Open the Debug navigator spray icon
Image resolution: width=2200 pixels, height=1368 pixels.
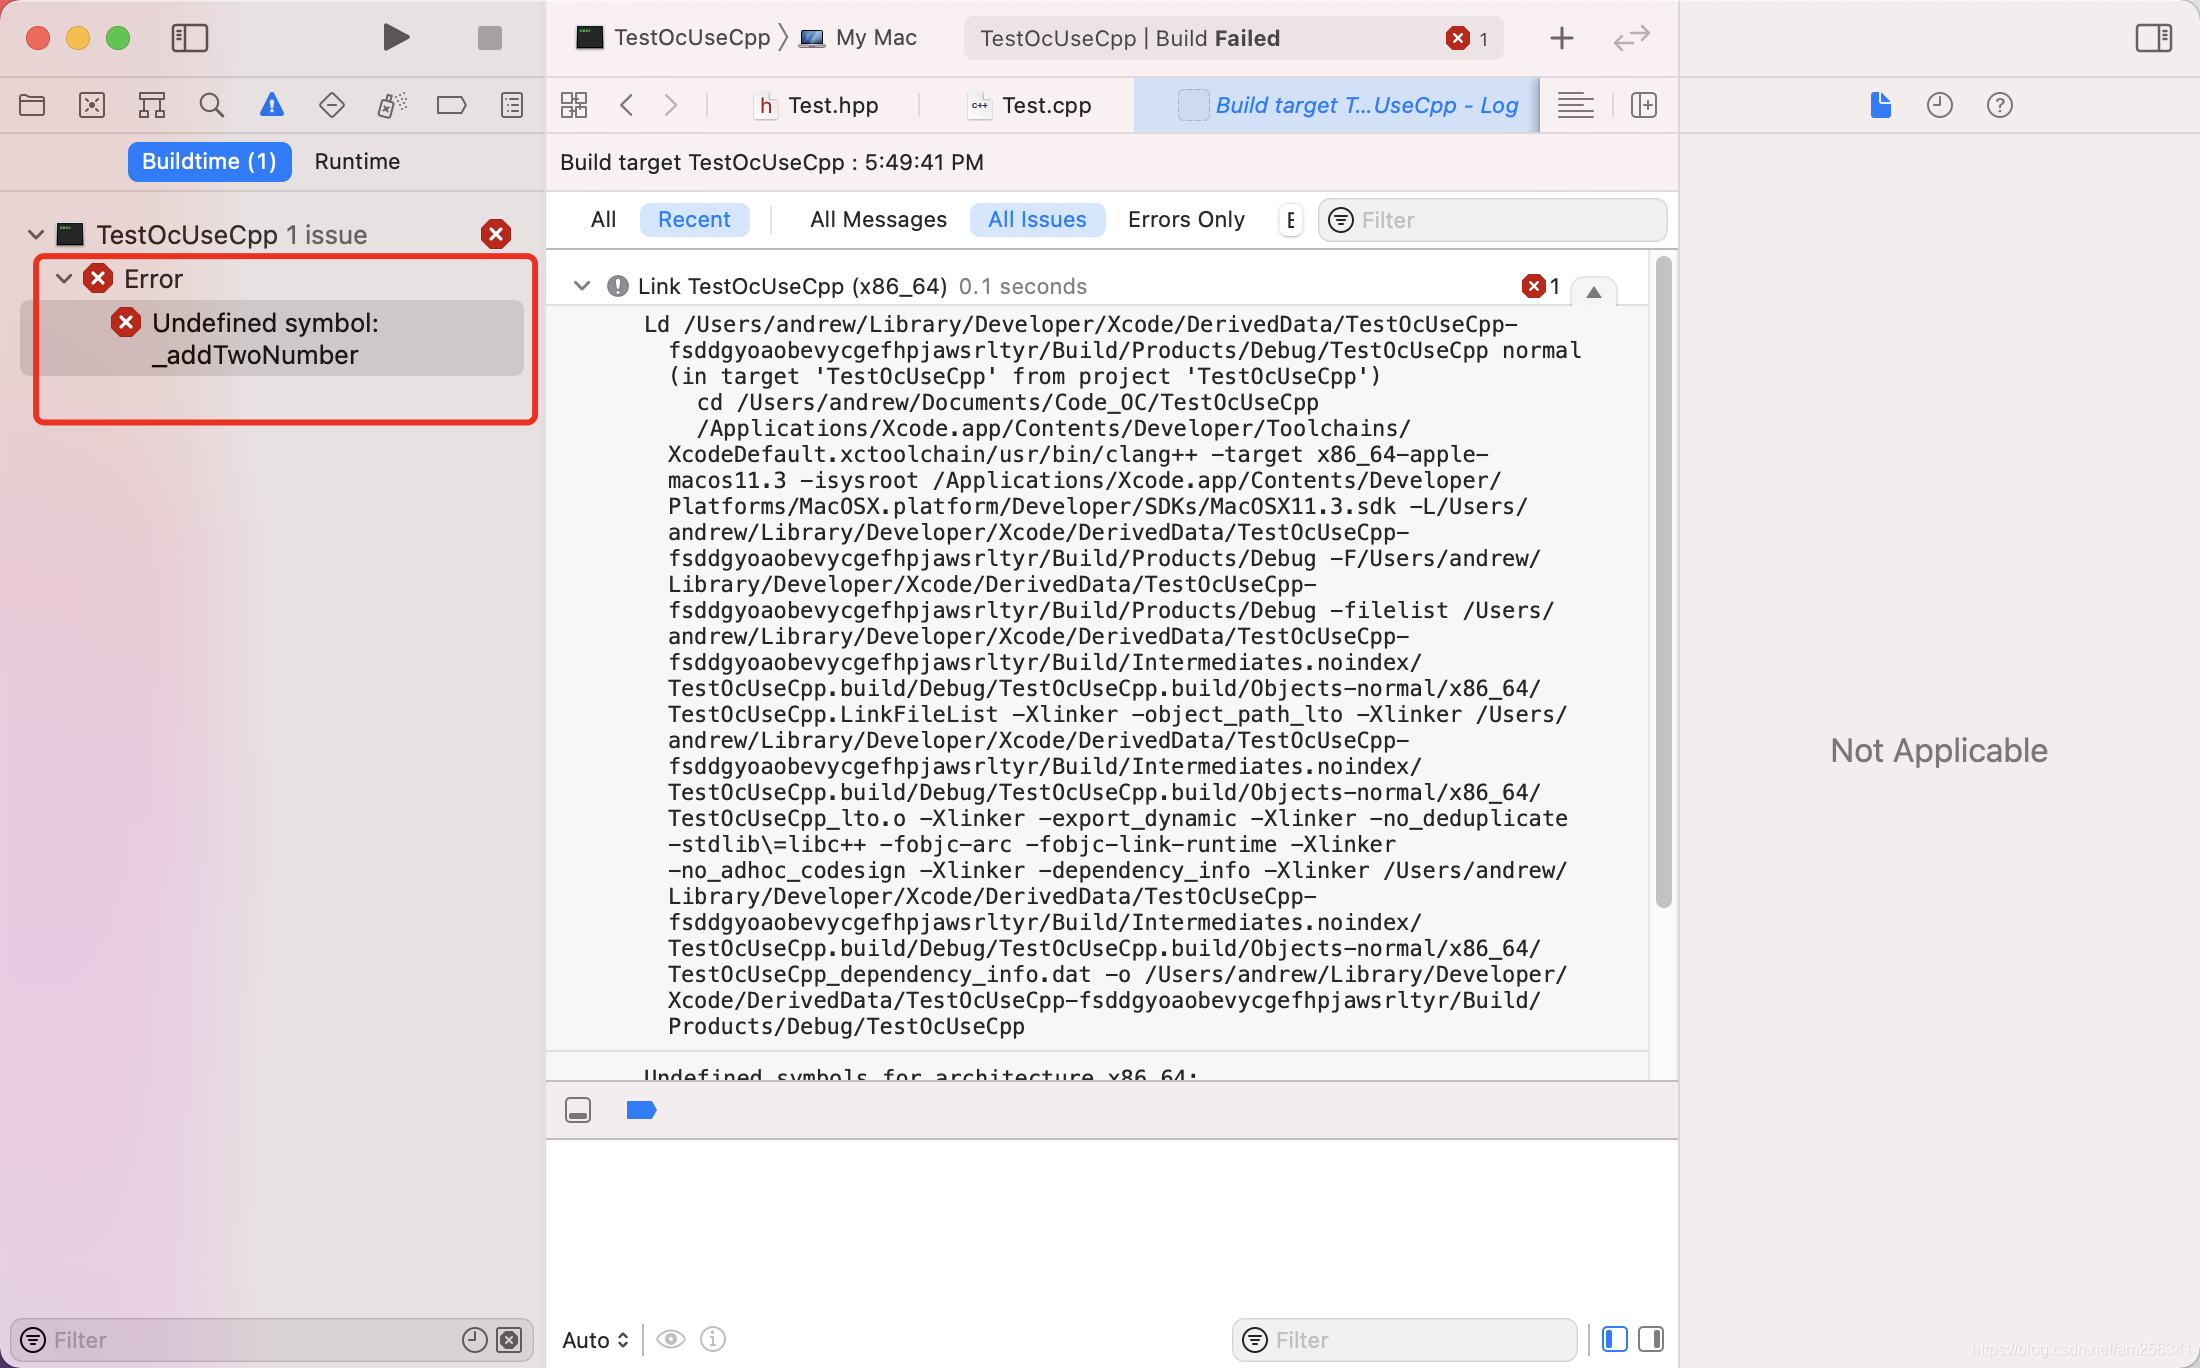(391, 104)
